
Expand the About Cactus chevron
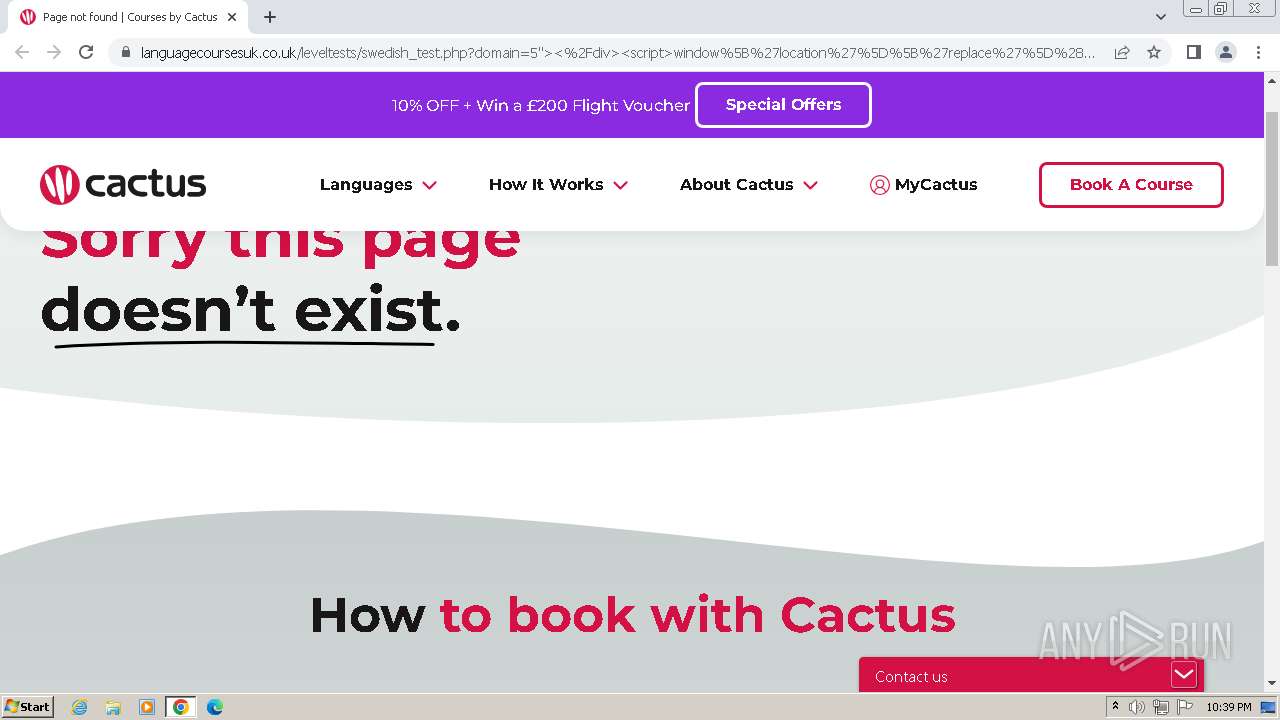click(811, 185)
